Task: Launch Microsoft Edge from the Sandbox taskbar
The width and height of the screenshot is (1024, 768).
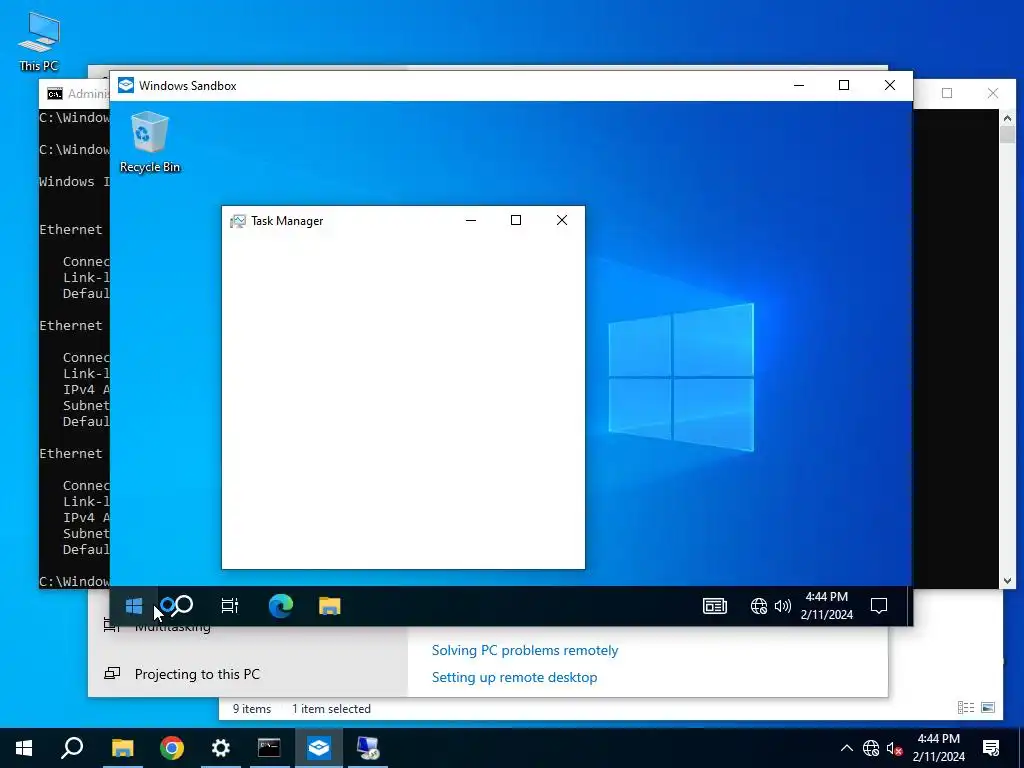Action: pyautogui.click(x=281, y=606)
